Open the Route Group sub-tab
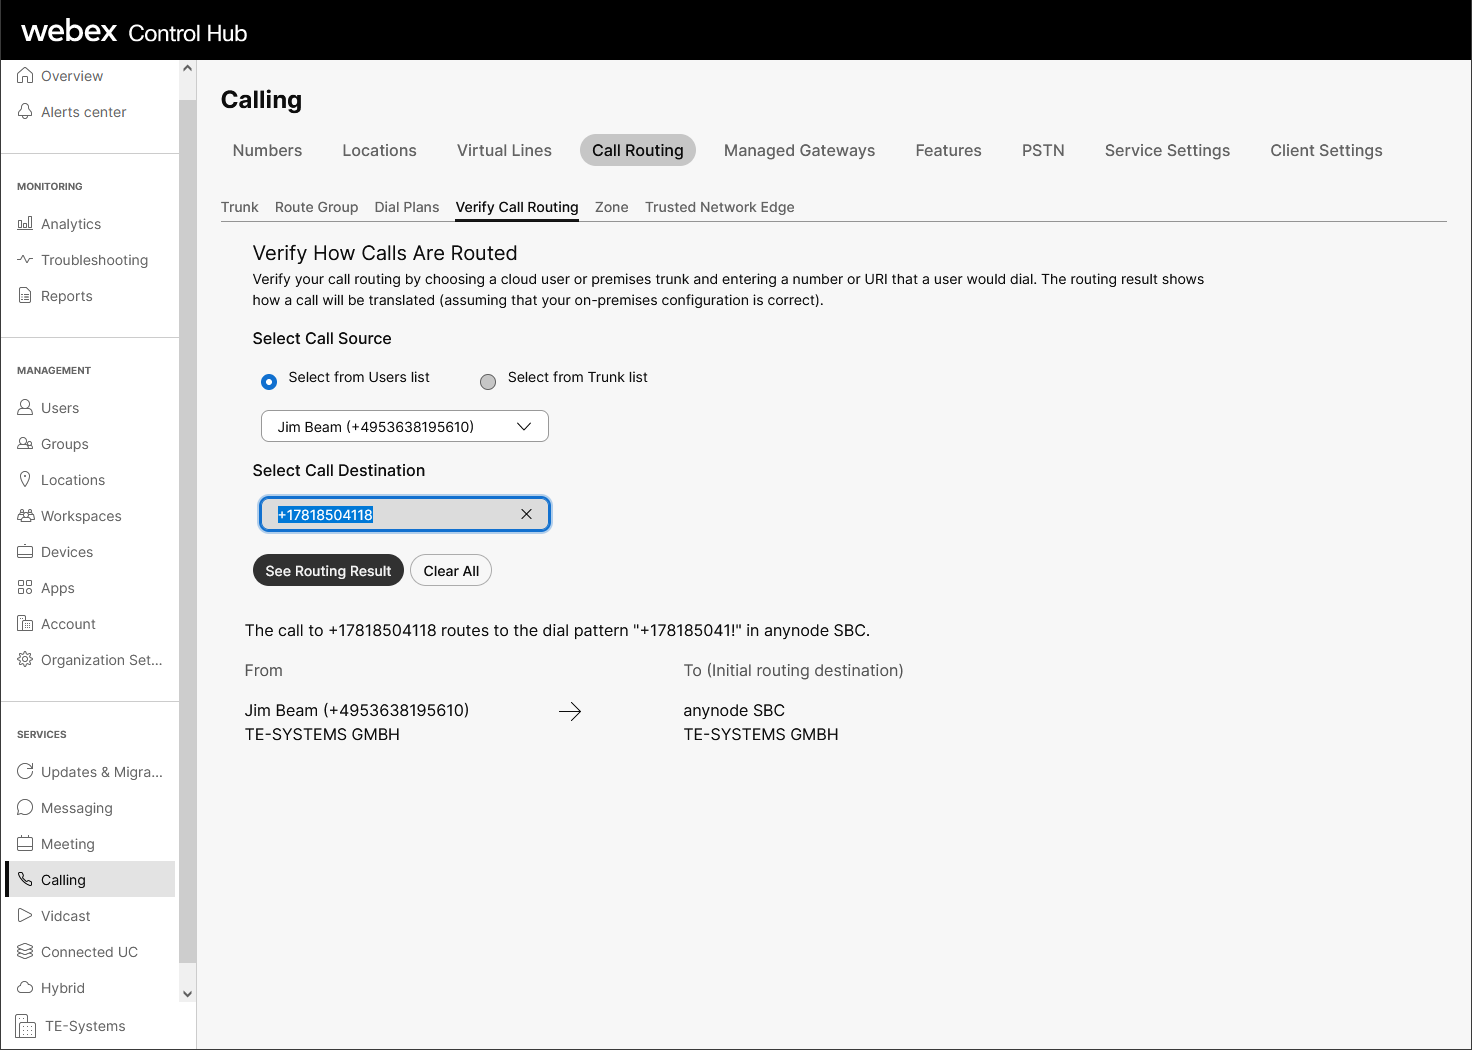The height and width of the screenshot is (1050, 1472). [316, 207]
